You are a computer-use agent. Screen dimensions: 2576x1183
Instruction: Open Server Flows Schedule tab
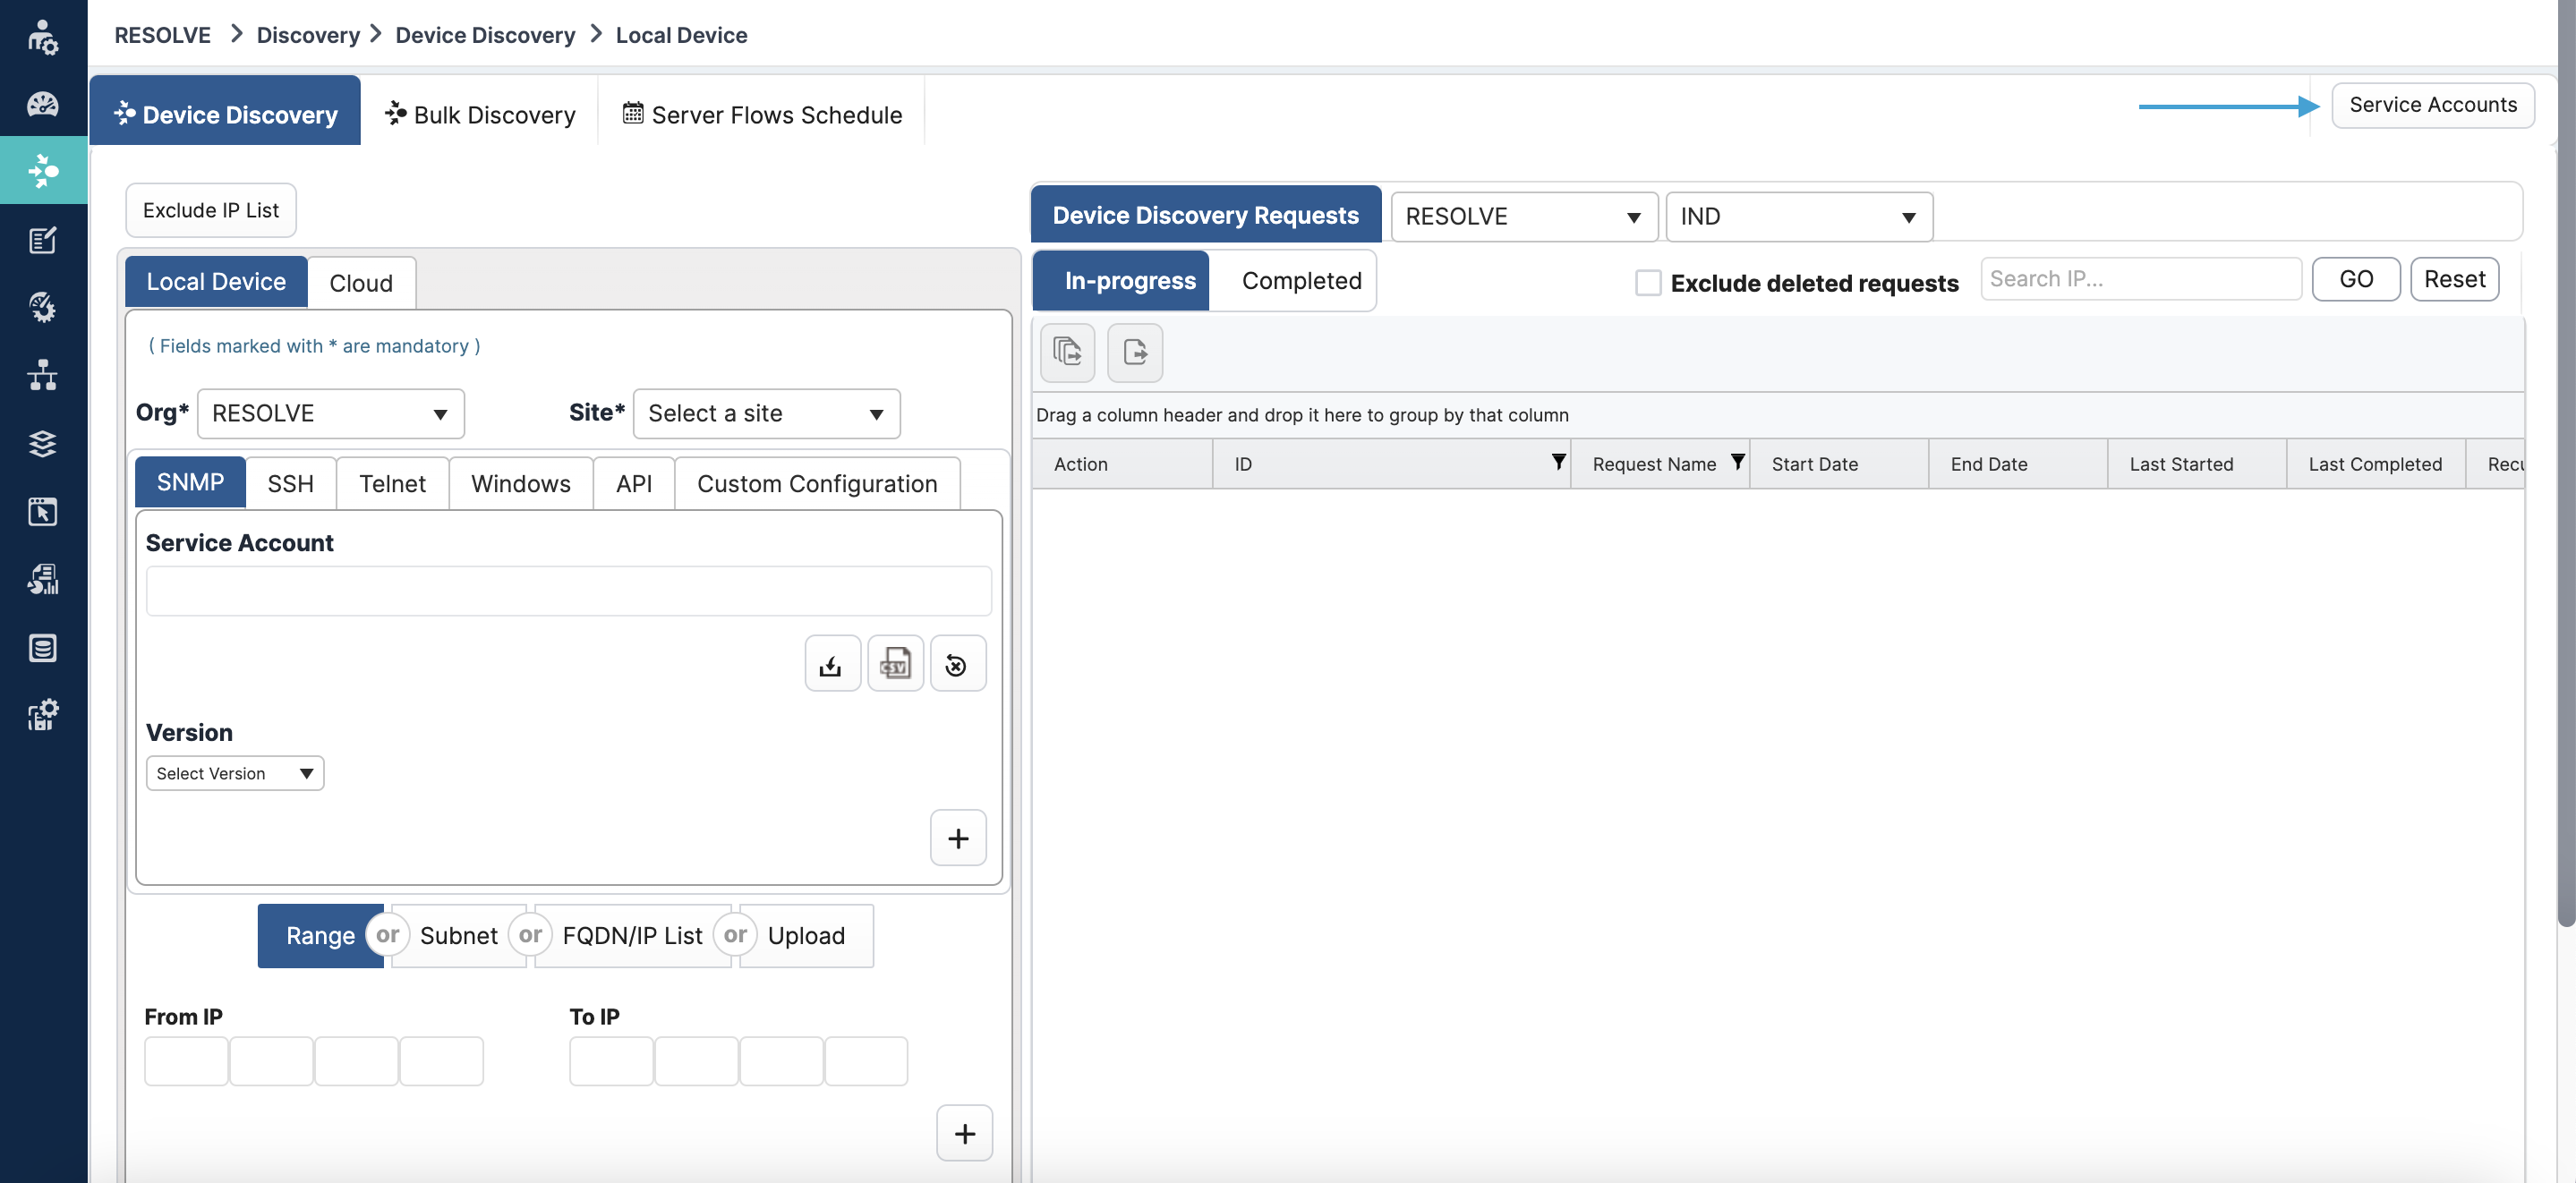(x=761, y=114)
